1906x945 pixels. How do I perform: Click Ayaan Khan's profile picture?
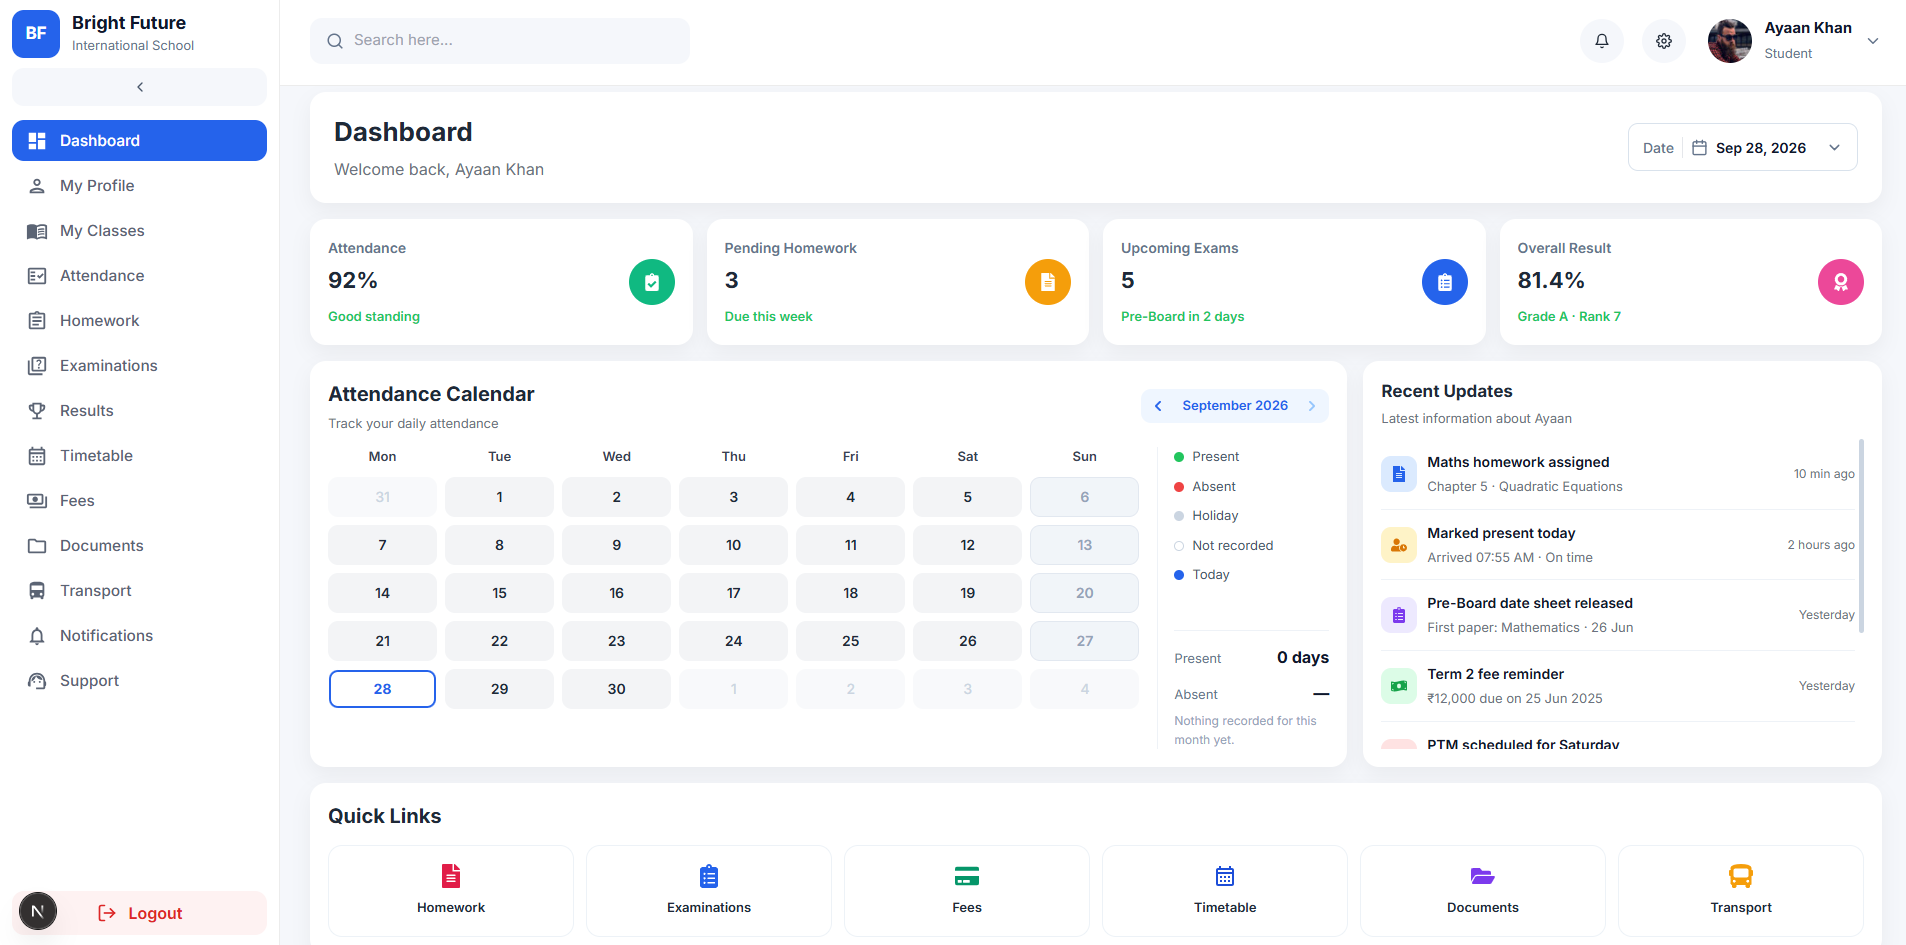pos(1730,41)
